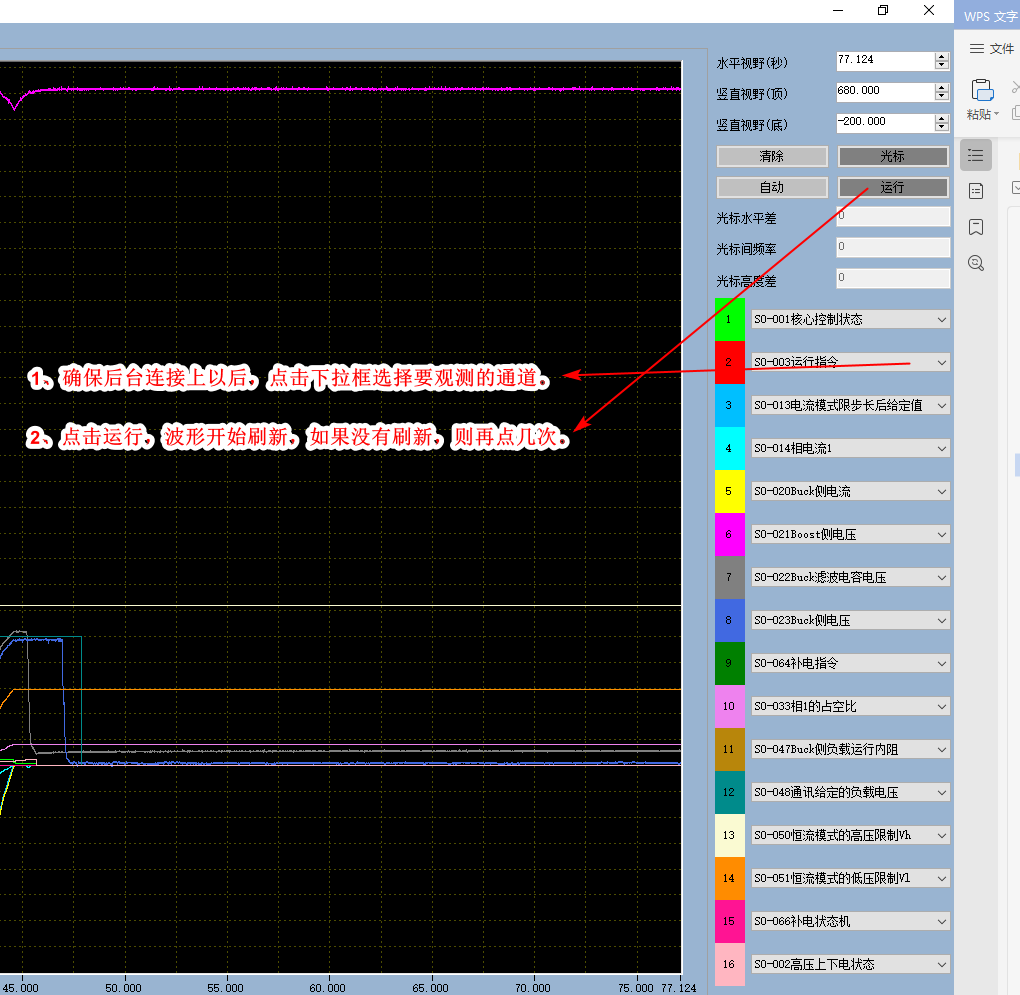Click the yellow channel 5 color swatch
Screen dimensions: 1020x995
click(x=729, y=491)
